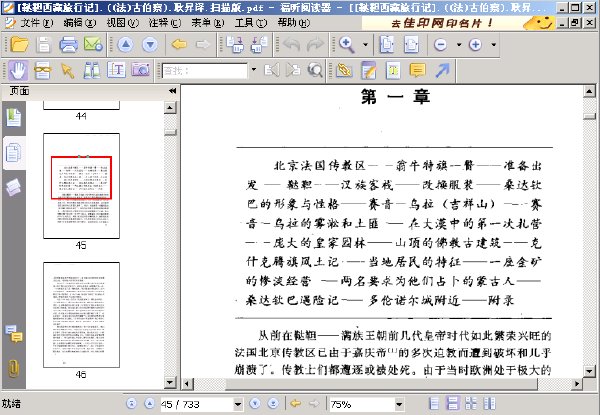Activate the Snapshot camera tool
The image size is (600, 415).
click(141, 70)
